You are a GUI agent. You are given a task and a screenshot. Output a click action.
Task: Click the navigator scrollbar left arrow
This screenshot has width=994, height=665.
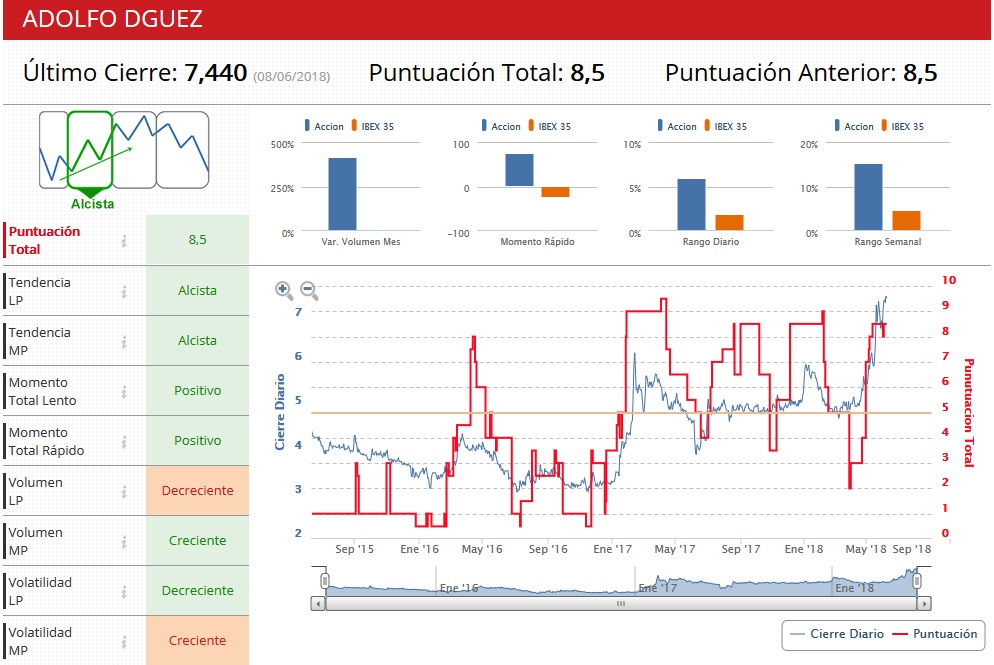[x=318, y=604]
